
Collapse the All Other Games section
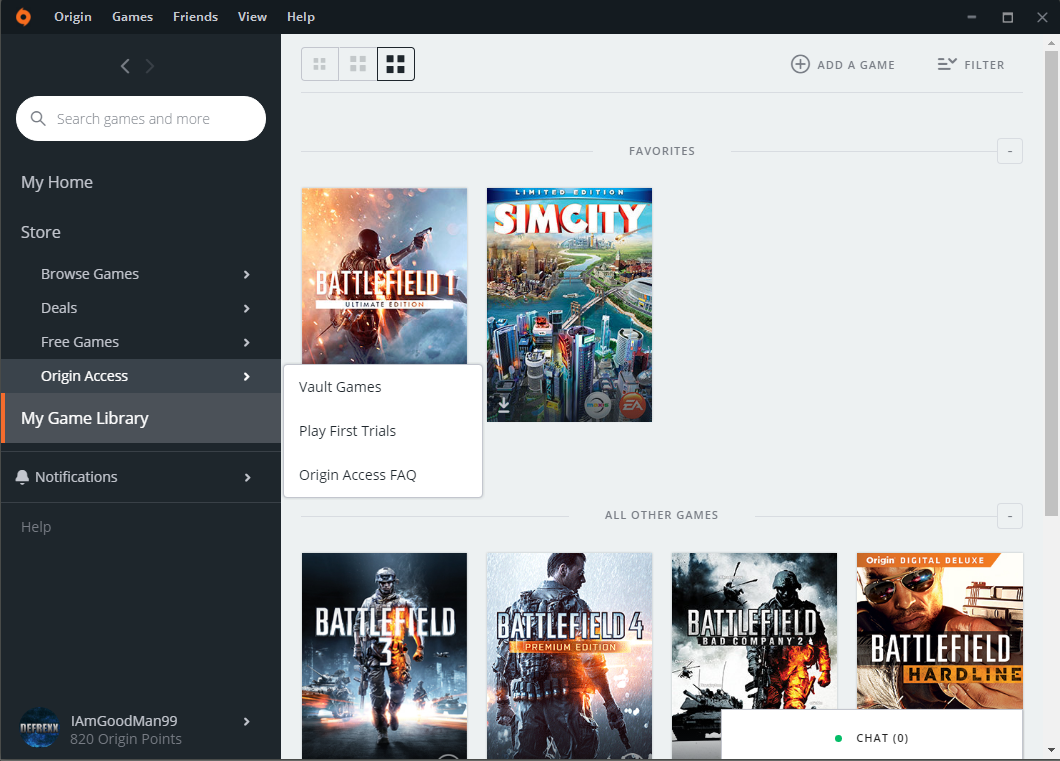coord(1010,516)
